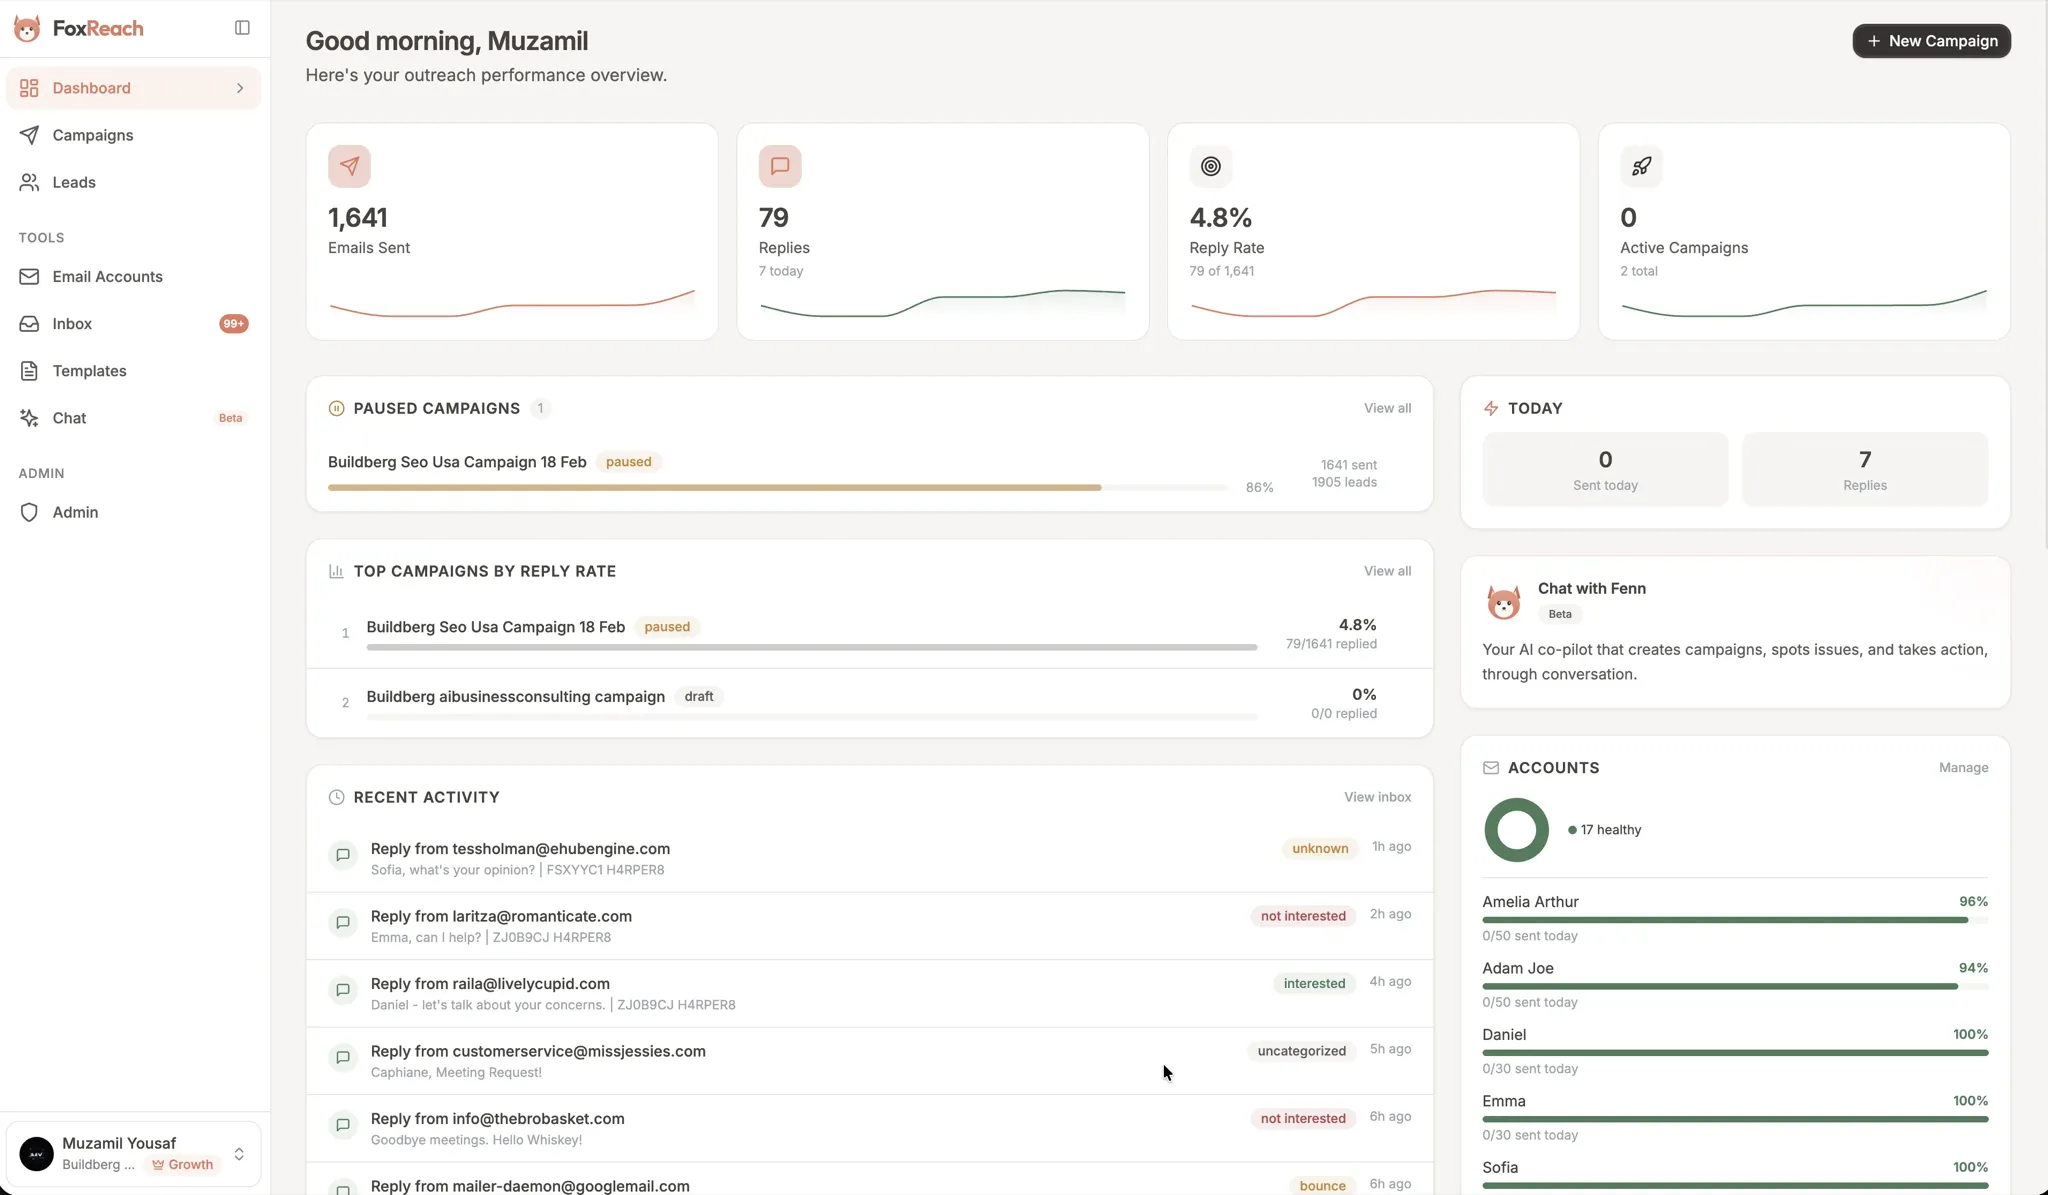2048x1195 pixels.
Task: Click the paused badge on Buildberg Seo campaign
Action: coord(629,462)
